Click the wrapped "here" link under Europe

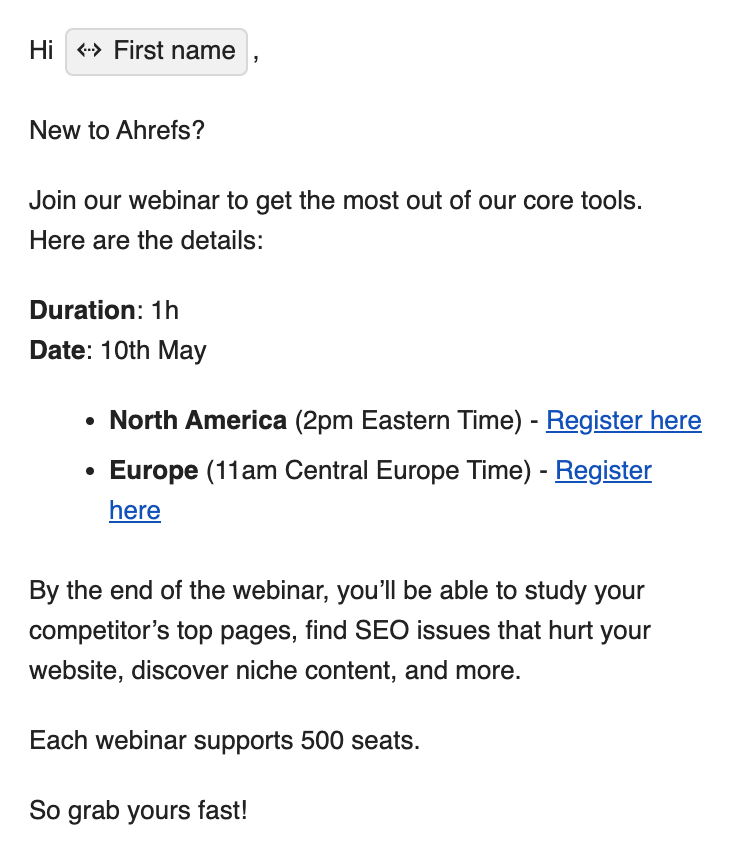pyautogui.click(x=135, y=510)
